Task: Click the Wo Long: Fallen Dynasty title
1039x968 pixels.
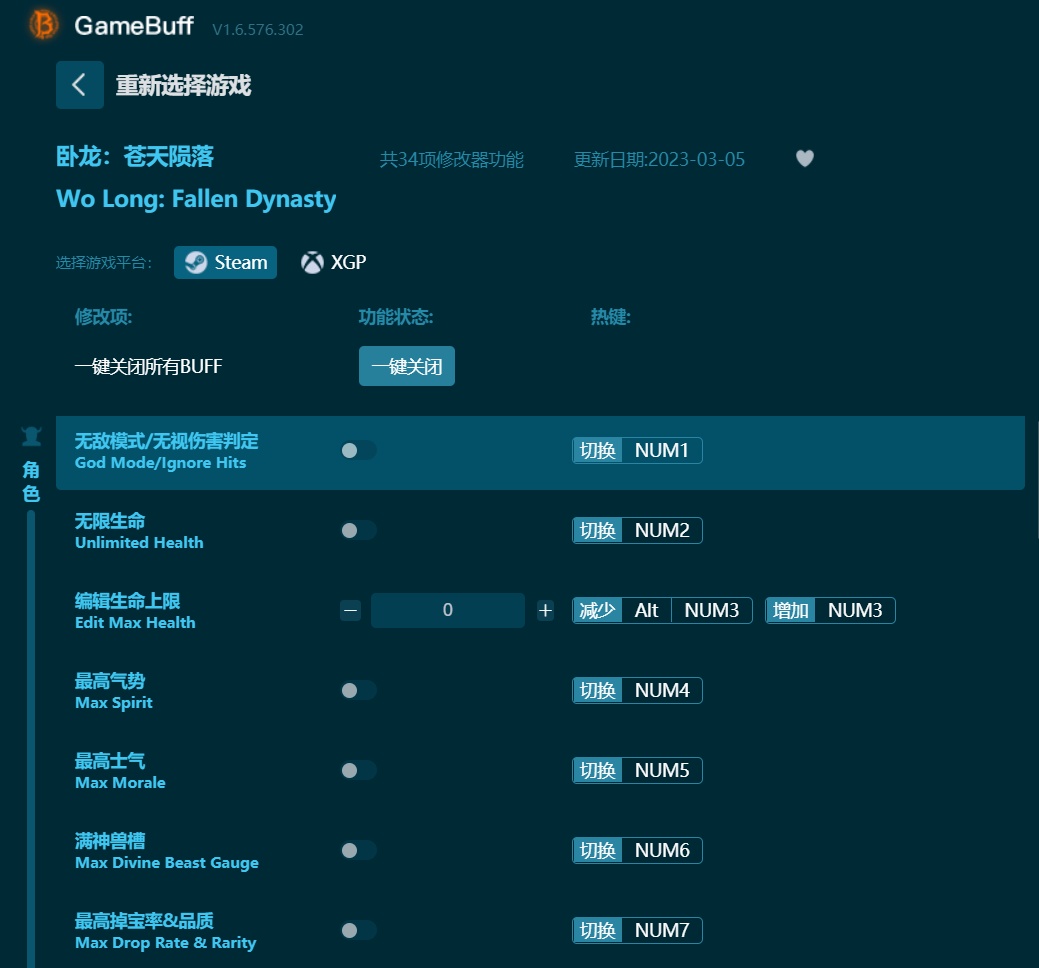Action: [196, 199]
